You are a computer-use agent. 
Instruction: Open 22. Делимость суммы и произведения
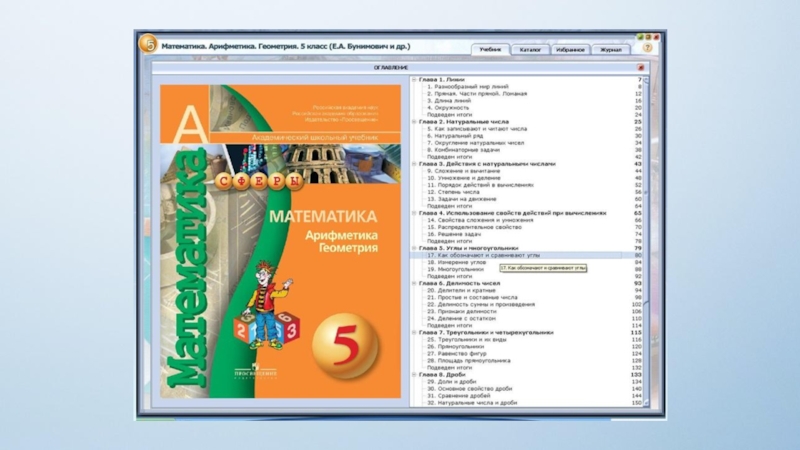[481, 305]
